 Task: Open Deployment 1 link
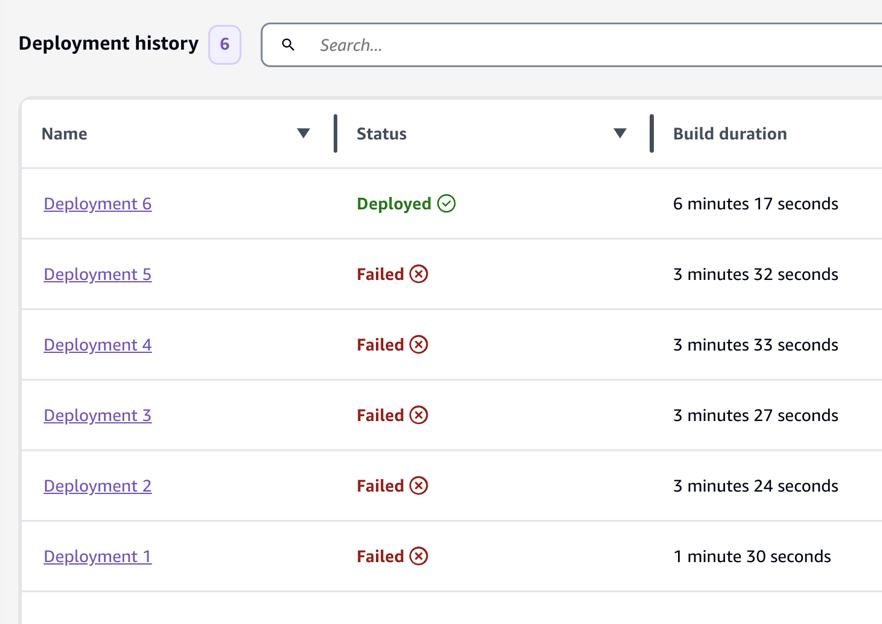click(x=97, y=556)
